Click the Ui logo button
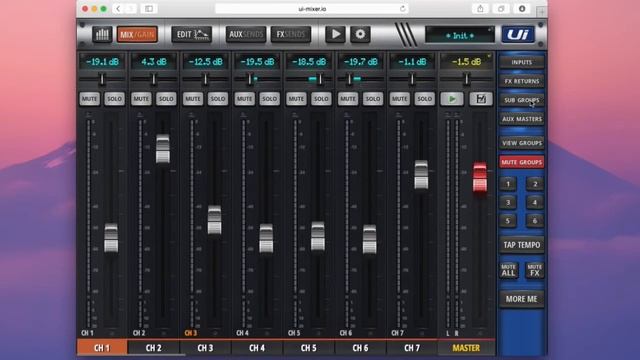Image resolution: width=640 pixels, height=360 pixels. [x=518, y=34]
